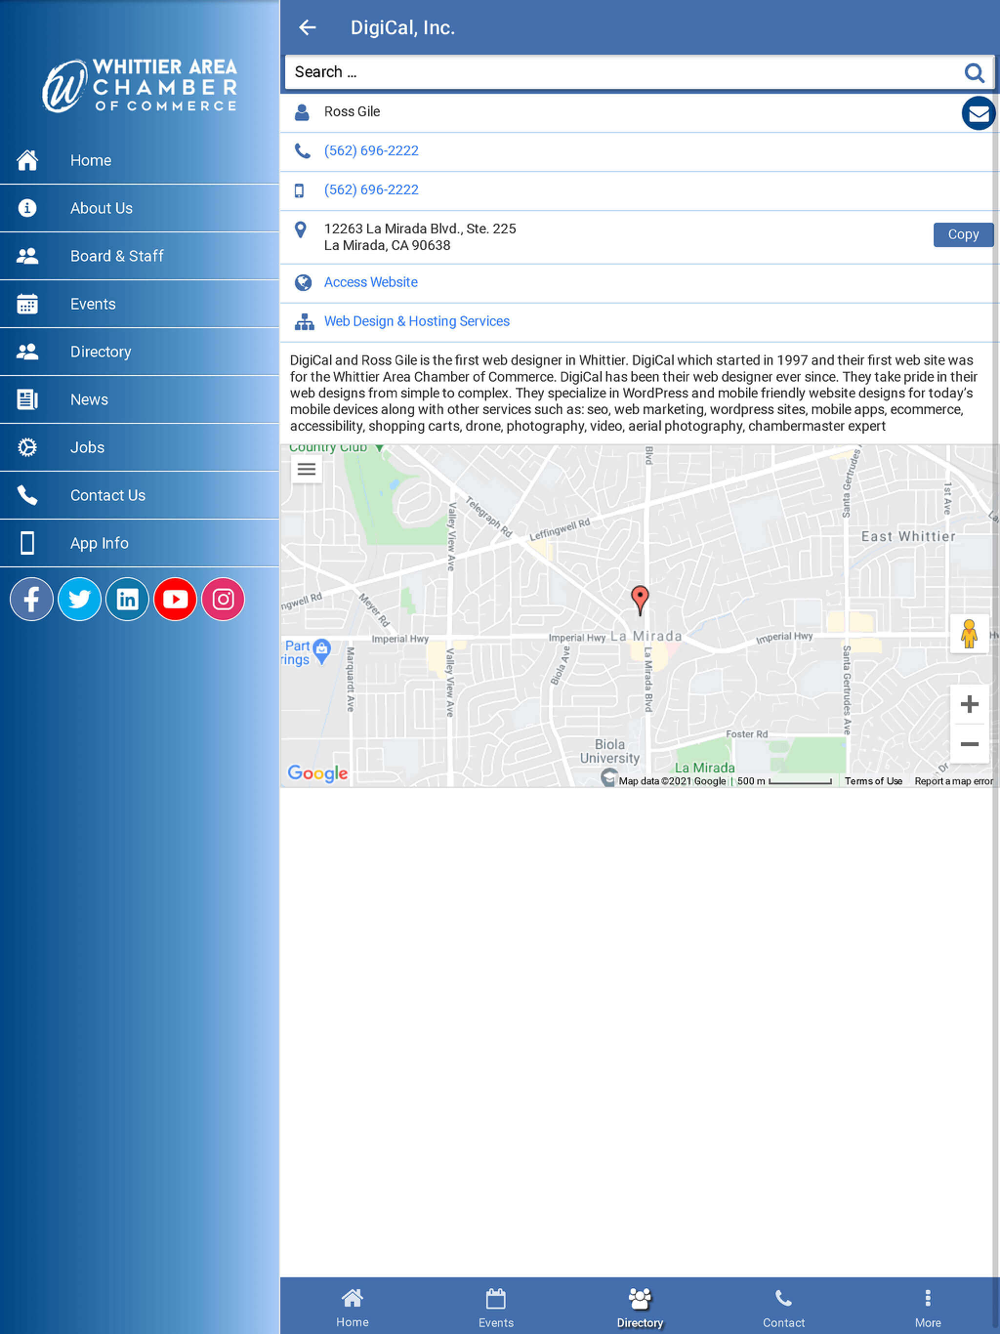Zoom out on the map
Image resolution: width=1000 pixels, height=1334 pixels.
(x=969, y=744)
